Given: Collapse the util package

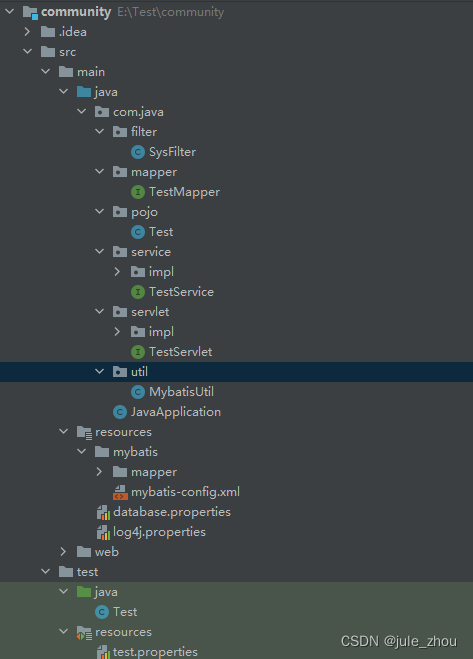Looking at the screenshot, I should pos(100,372).
